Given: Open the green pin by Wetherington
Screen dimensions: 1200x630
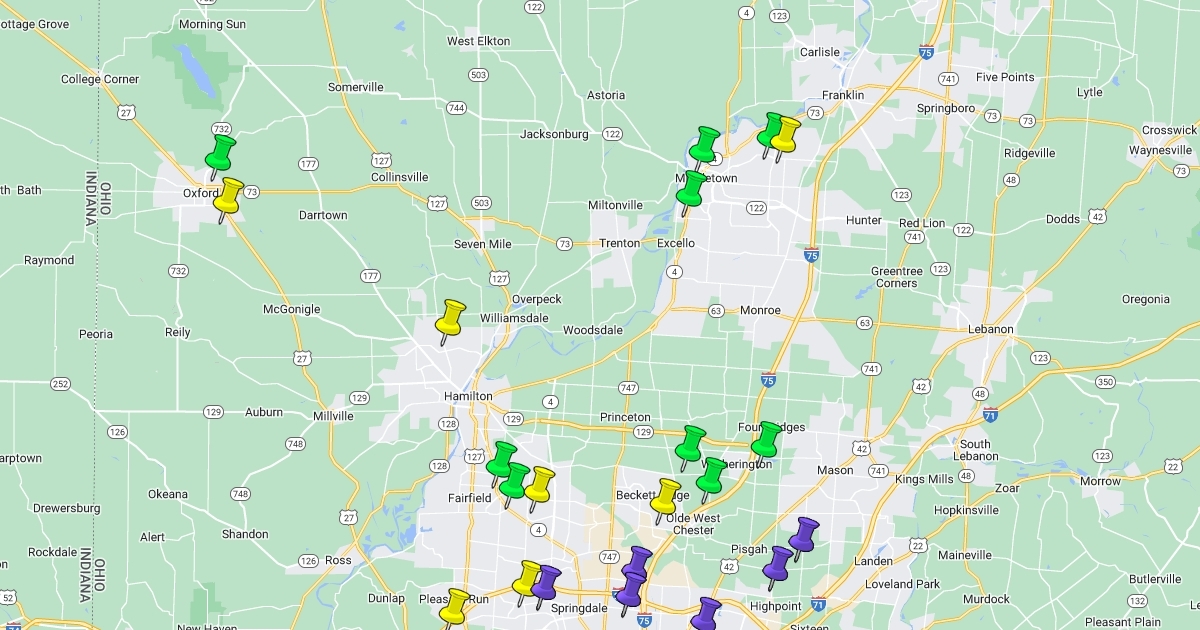Looking at the screenshot, I should pyautogui.click(x=712, y=475).
